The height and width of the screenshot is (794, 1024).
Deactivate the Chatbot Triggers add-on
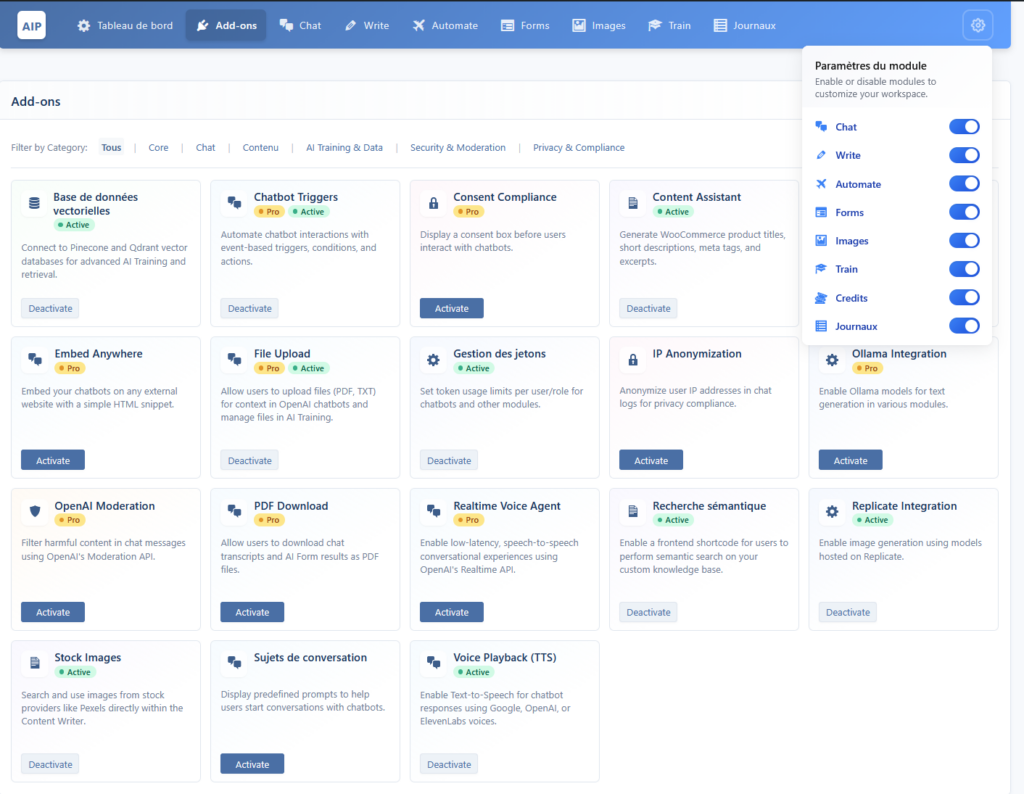point(249,308)
